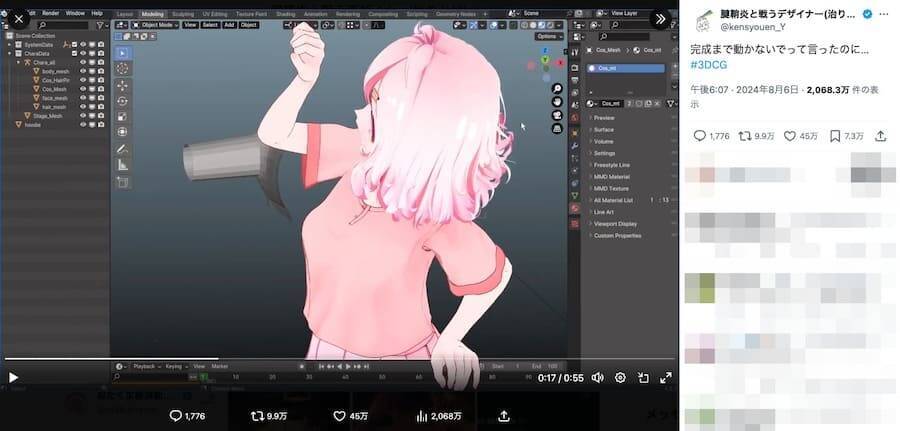This screenshot has width=900, height=431.
Task: Click the sidebar repost icon showing 9.9万
Action: point(744,136)
